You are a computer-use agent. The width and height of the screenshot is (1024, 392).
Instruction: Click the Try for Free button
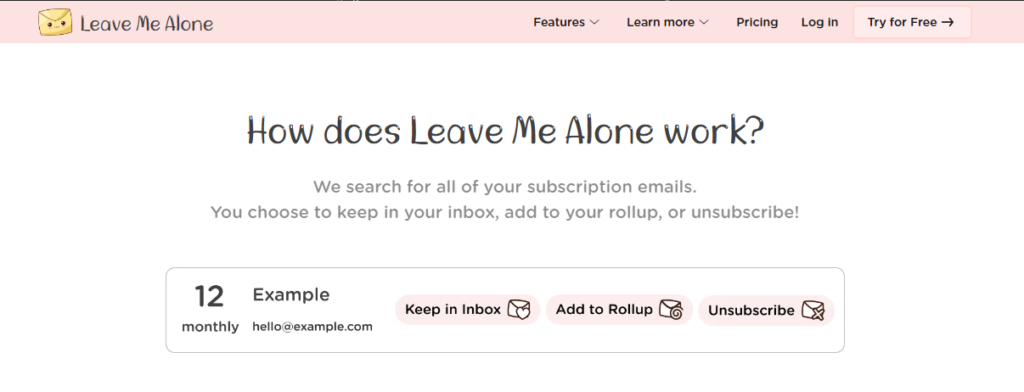(x=912, y=22)
